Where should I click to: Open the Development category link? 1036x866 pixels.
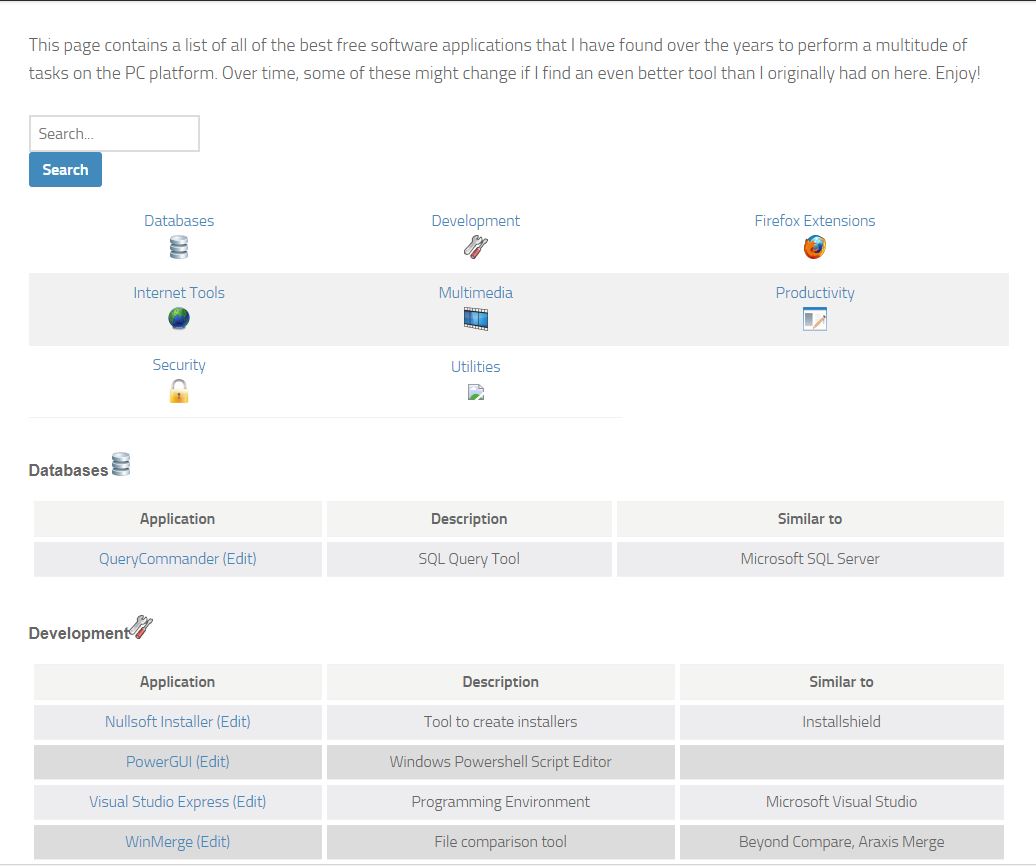[476, 220]
